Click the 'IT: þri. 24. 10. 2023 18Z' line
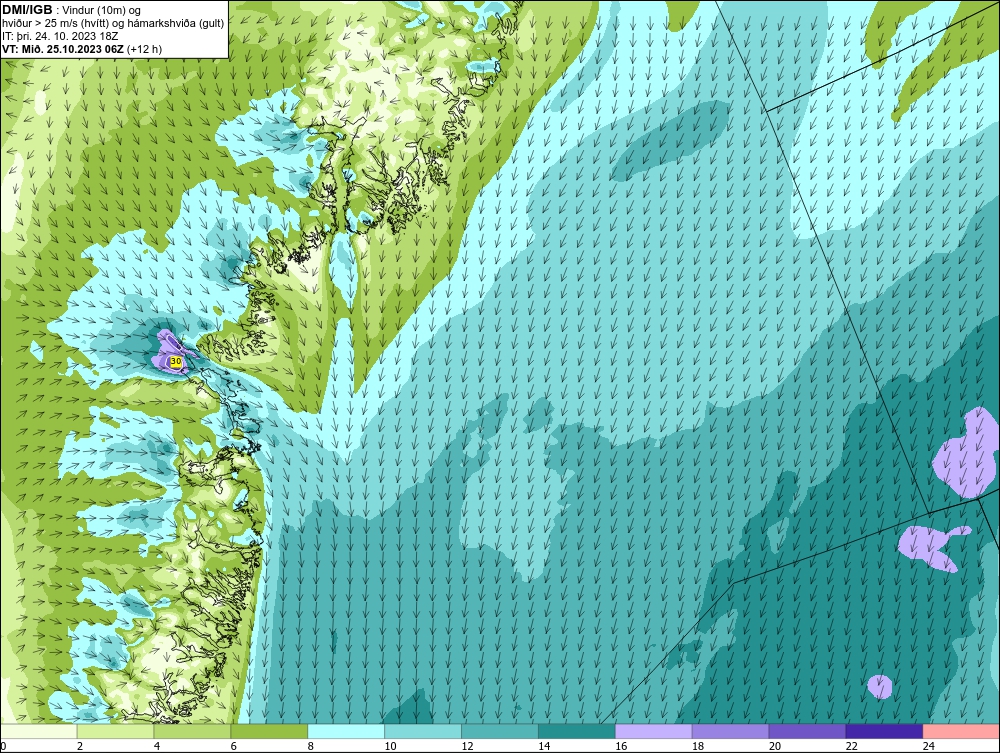The width and height of the screenshot is (1000, 753). (60, 36)
